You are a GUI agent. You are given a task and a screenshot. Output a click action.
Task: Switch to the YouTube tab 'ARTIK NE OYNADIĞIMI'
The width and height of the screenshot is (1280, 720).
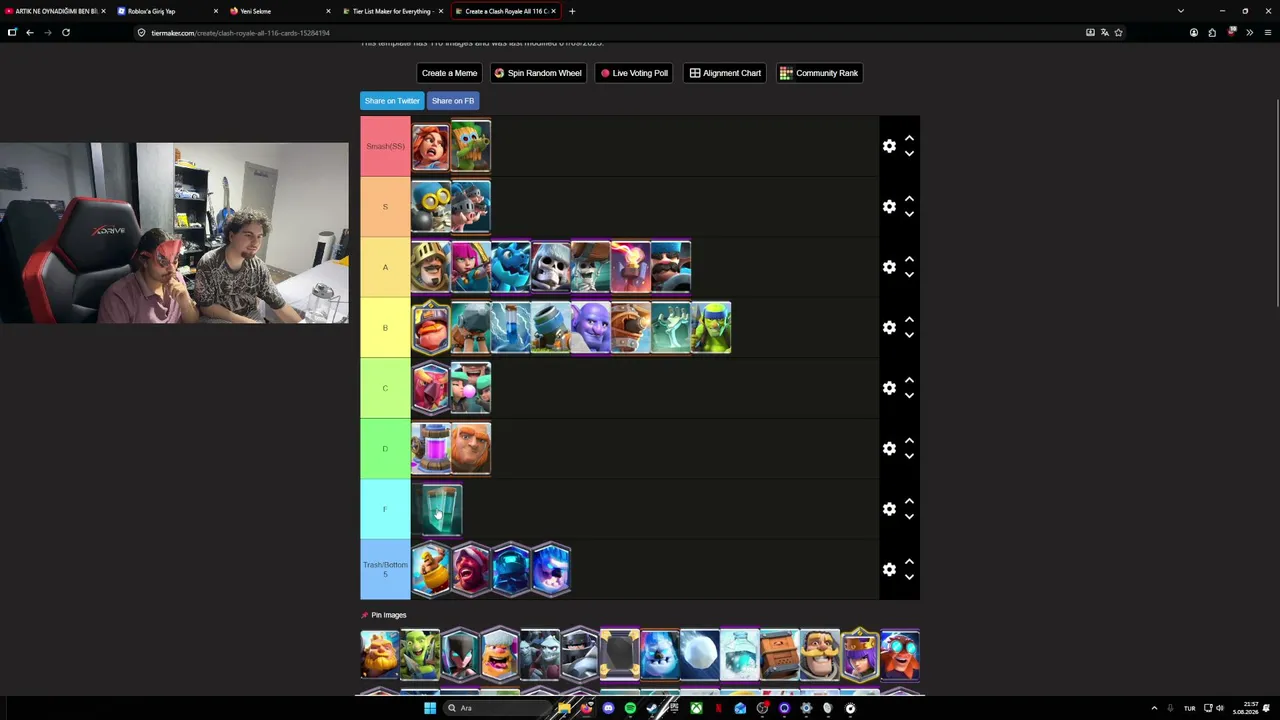(x=55, y=11)
